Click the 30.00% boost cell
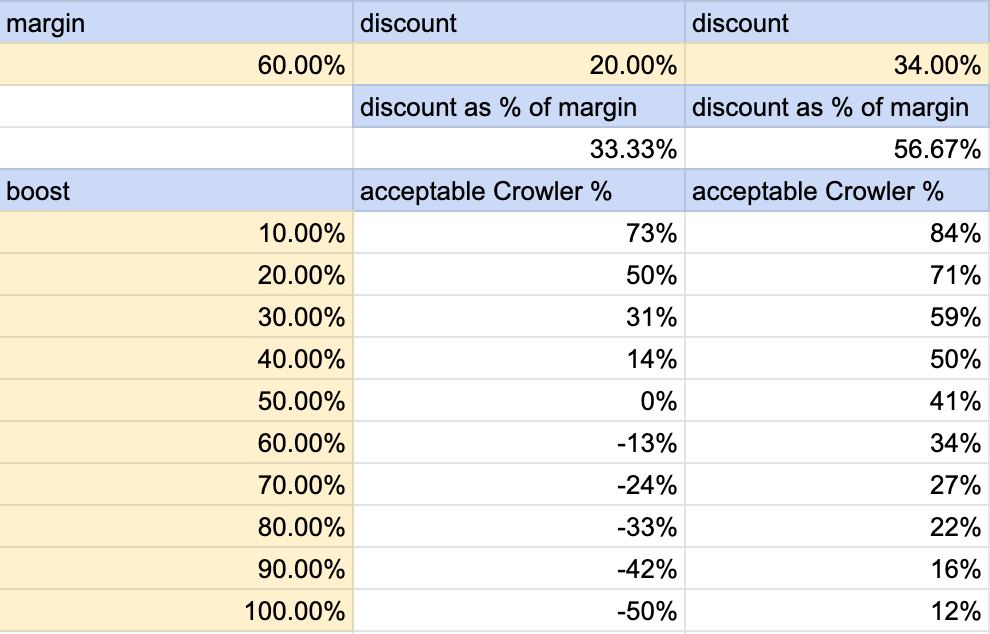 coord(176,317)
